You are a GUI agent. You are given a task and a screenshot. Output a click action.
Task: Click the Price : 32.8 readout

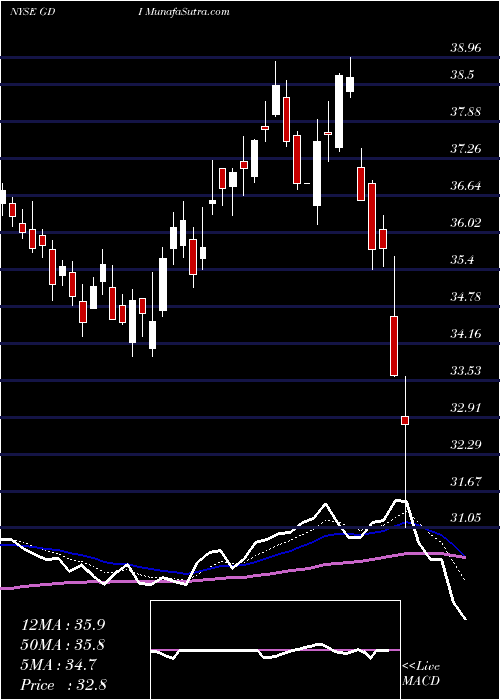click(x=63, y=685)
